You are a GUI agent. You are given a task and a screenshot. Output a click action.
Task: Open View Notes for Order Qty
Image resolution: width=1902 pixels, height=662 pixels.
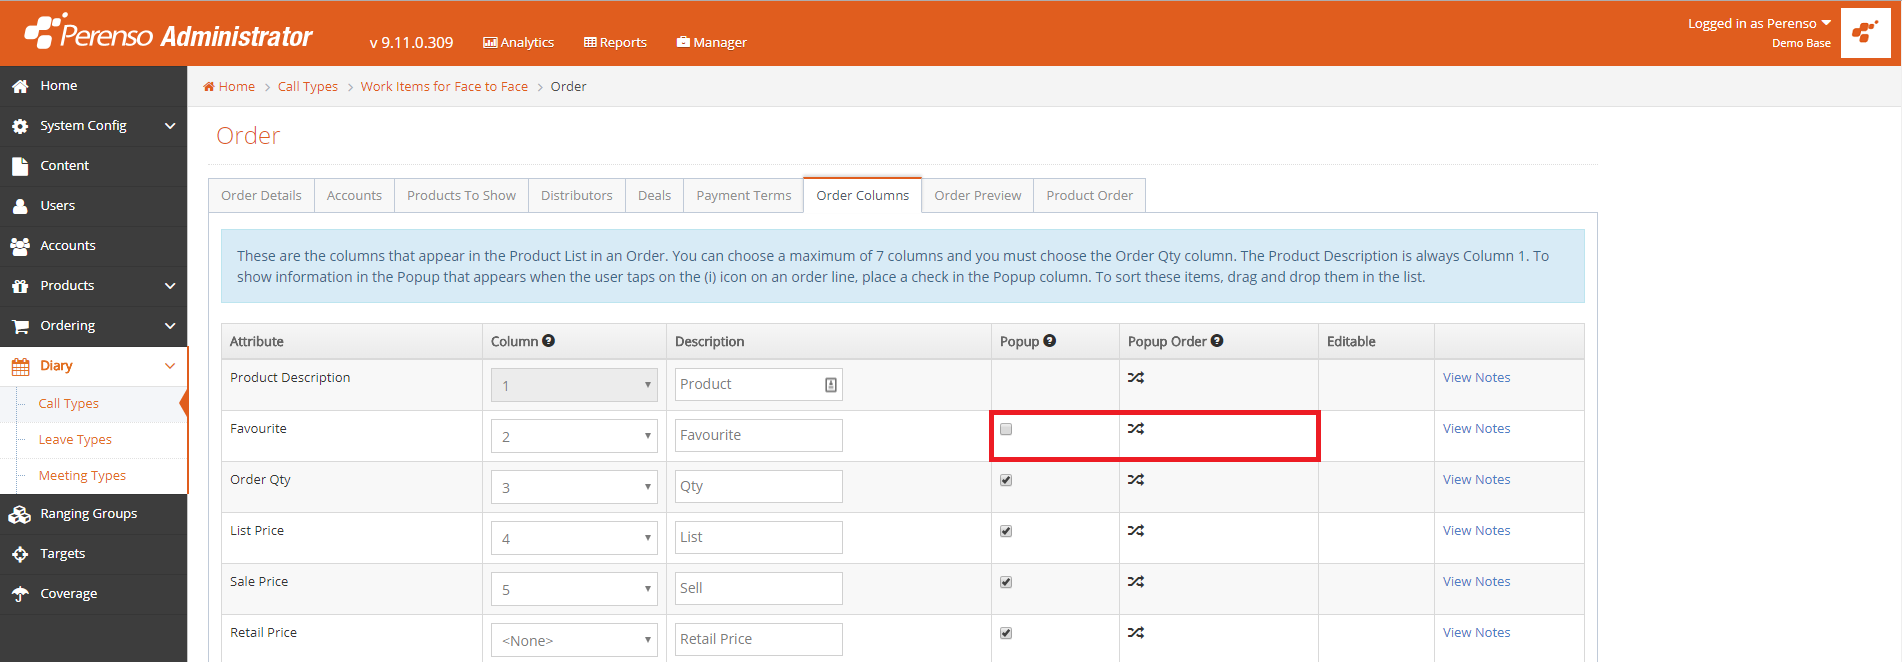1476,480
